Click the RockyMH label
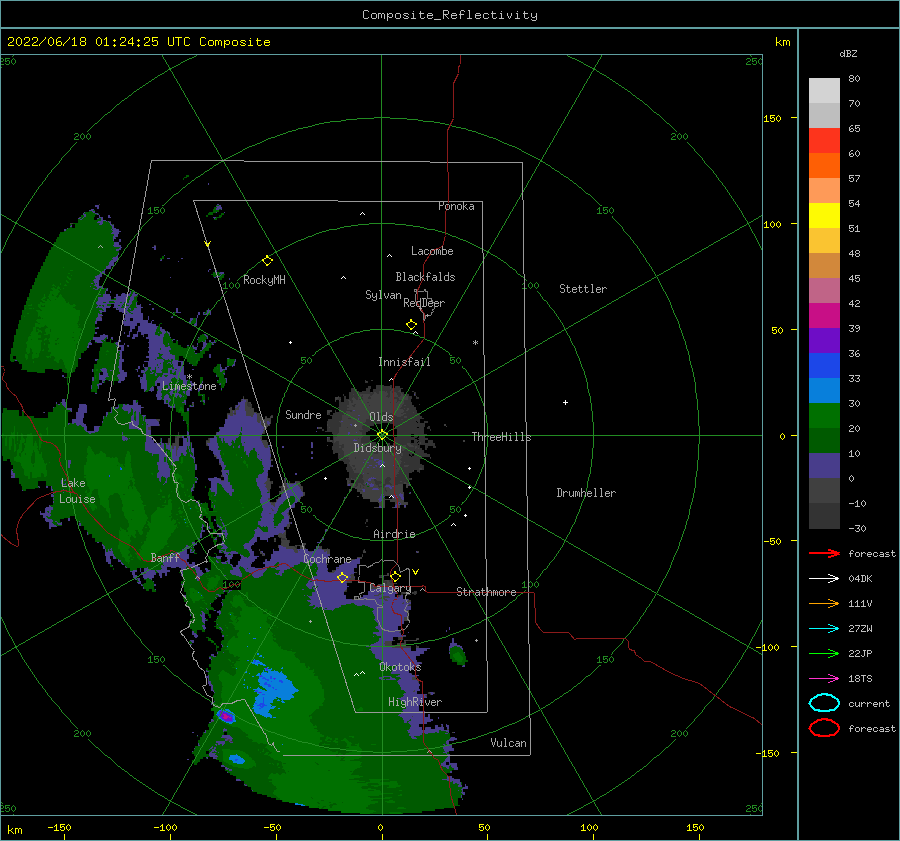The image size is (900, 841). tap(264, 280)
